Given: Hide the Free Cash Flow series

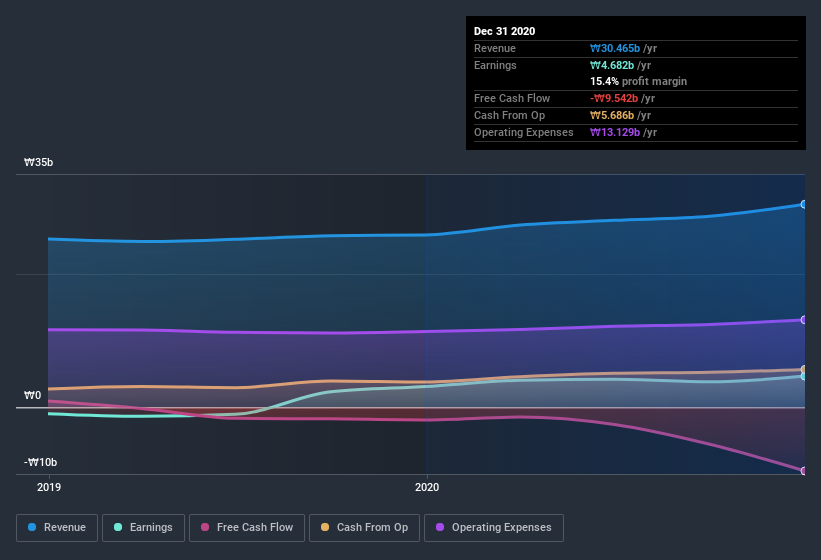Looking at the screenshot, I should point(247,528).
